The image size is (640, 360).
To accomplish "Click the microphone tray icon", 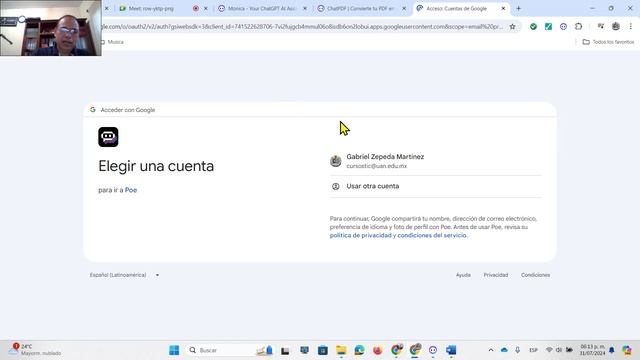I will 518,350.
